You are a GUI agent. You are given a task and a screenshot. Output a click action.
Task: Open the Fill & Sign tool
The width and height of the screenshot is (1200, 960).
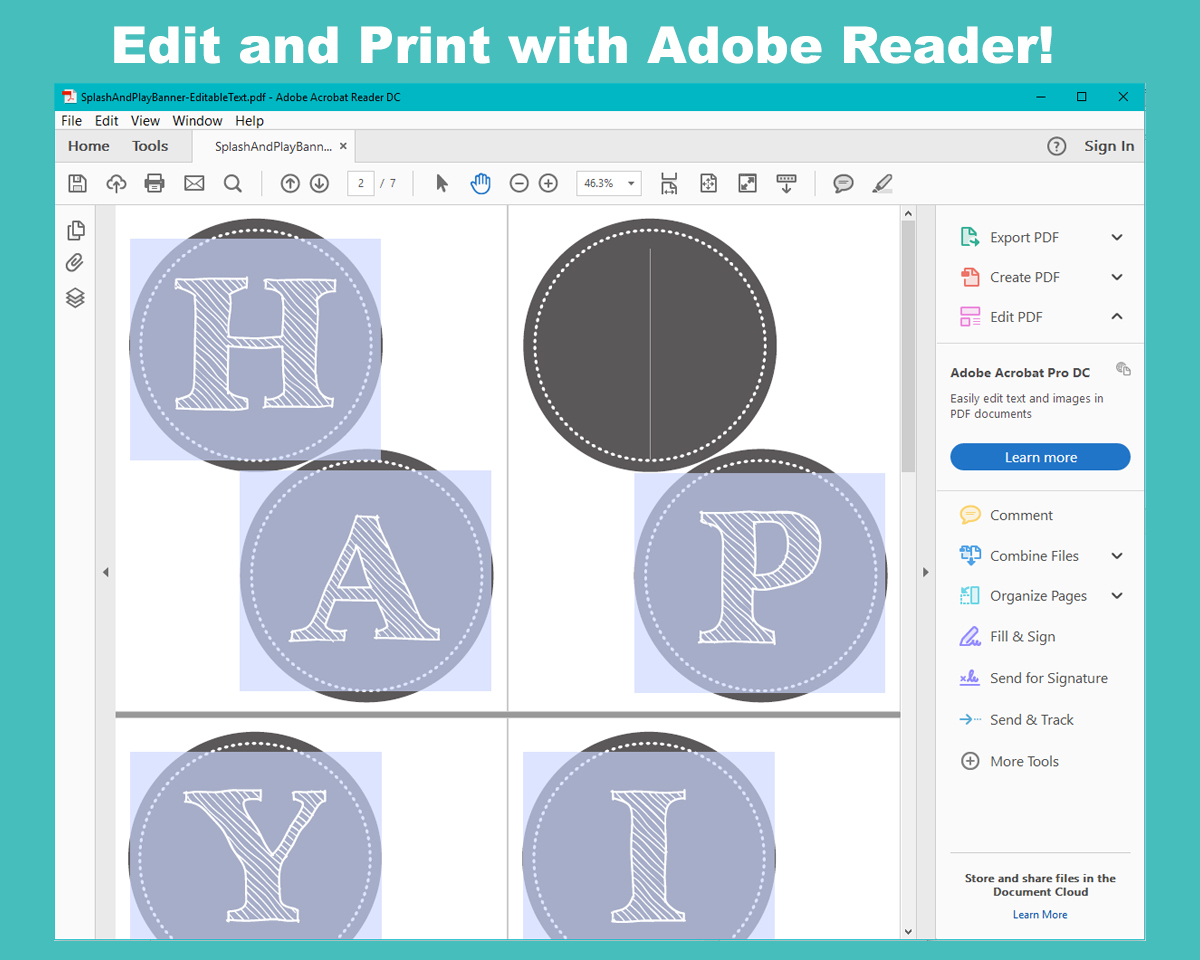click(x=1022, y=637)
